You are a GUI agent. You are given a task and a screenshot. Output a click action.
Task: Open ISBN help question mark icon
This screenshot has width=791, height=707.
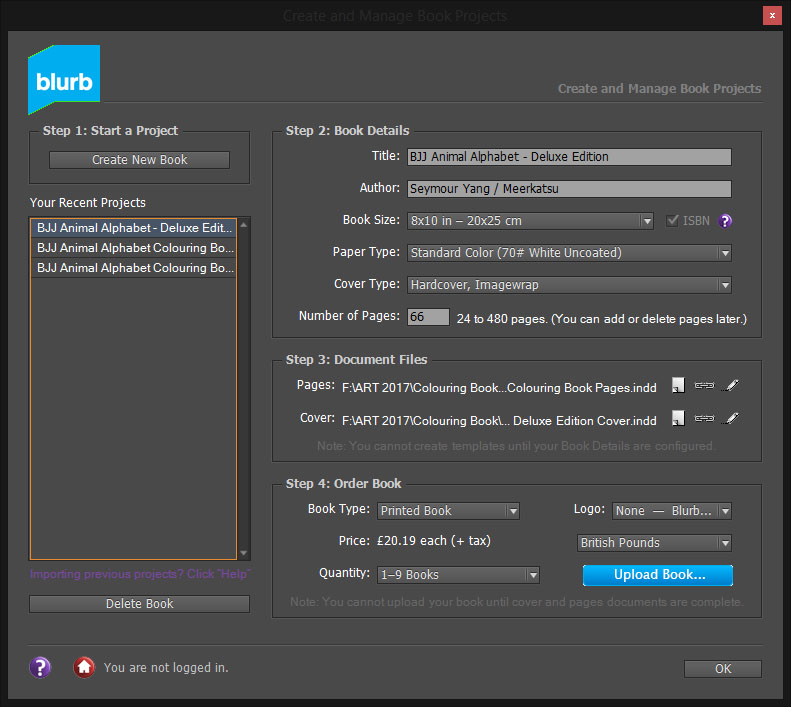(x=725, y=221)
